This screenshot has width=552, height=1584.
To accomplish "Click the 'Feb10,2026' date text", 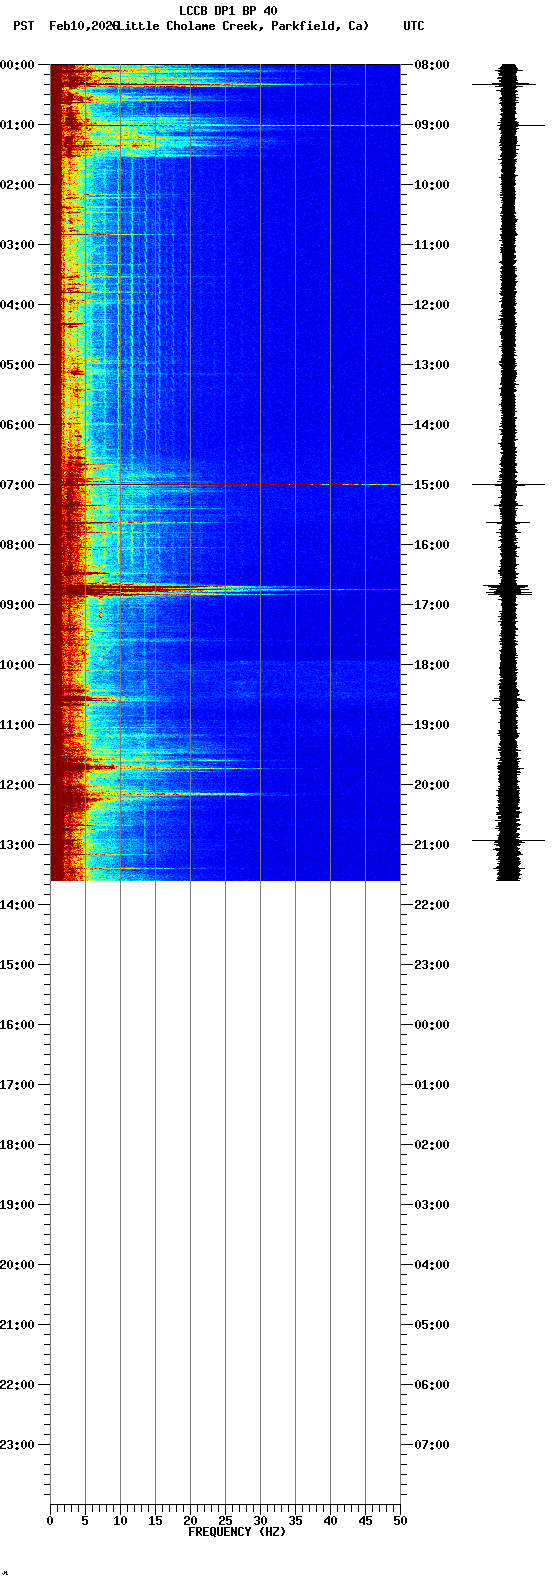I will point(84,26).
